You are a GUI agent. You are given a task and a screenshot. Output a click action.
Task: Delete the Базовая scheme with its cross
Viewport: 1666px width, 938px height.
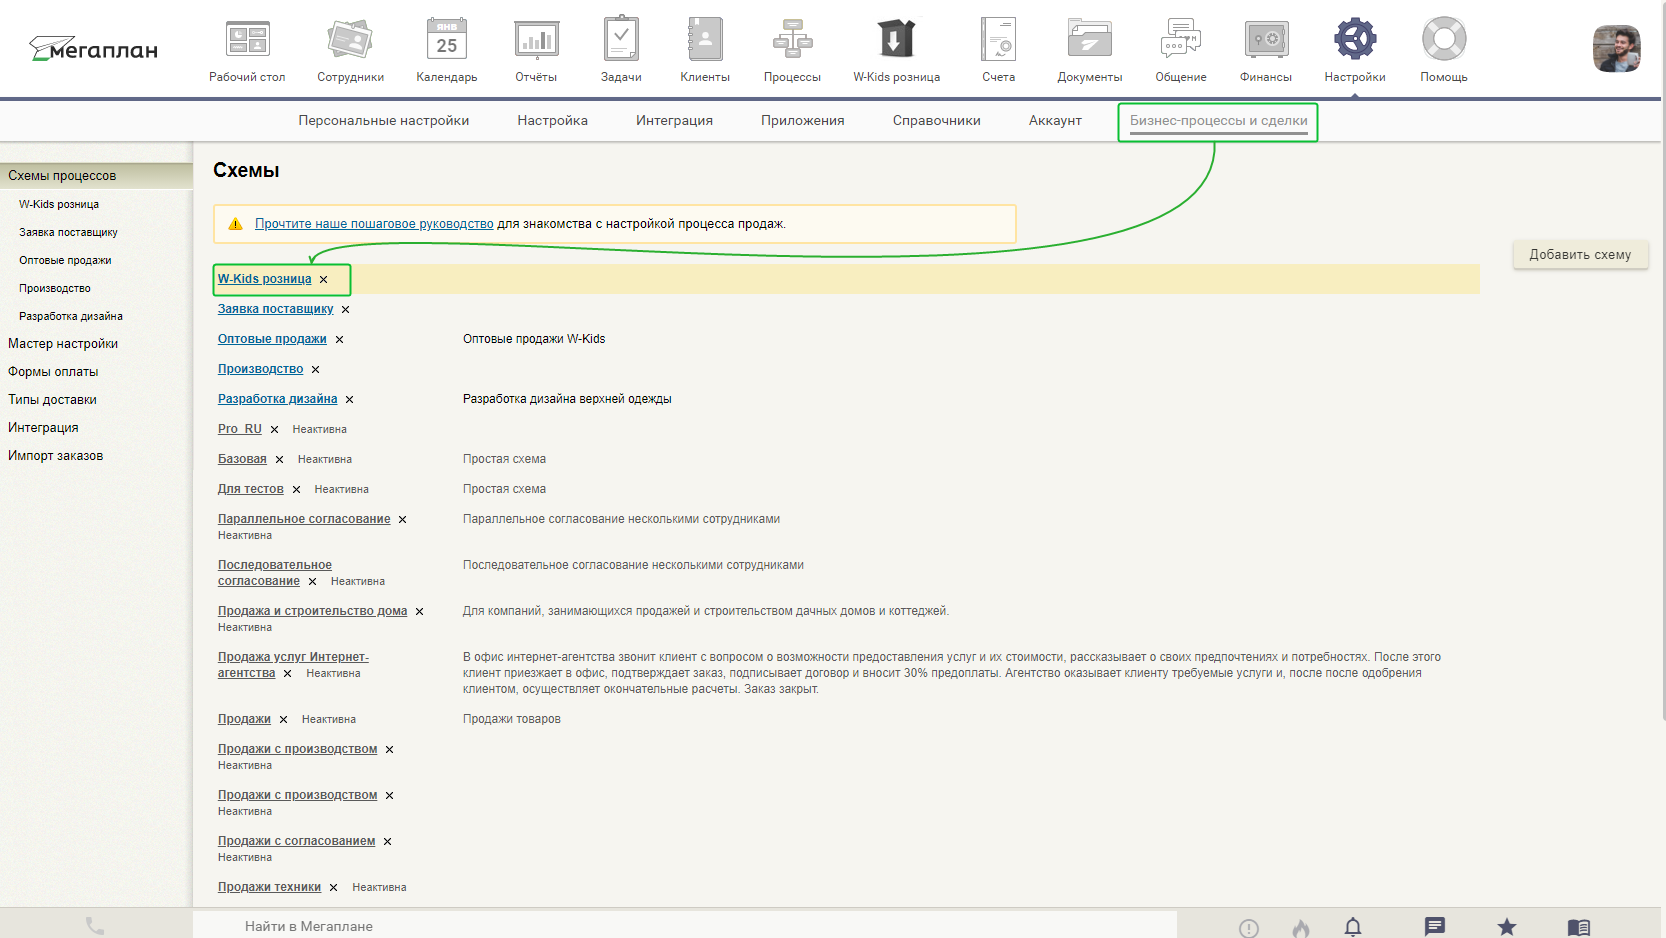280,460
